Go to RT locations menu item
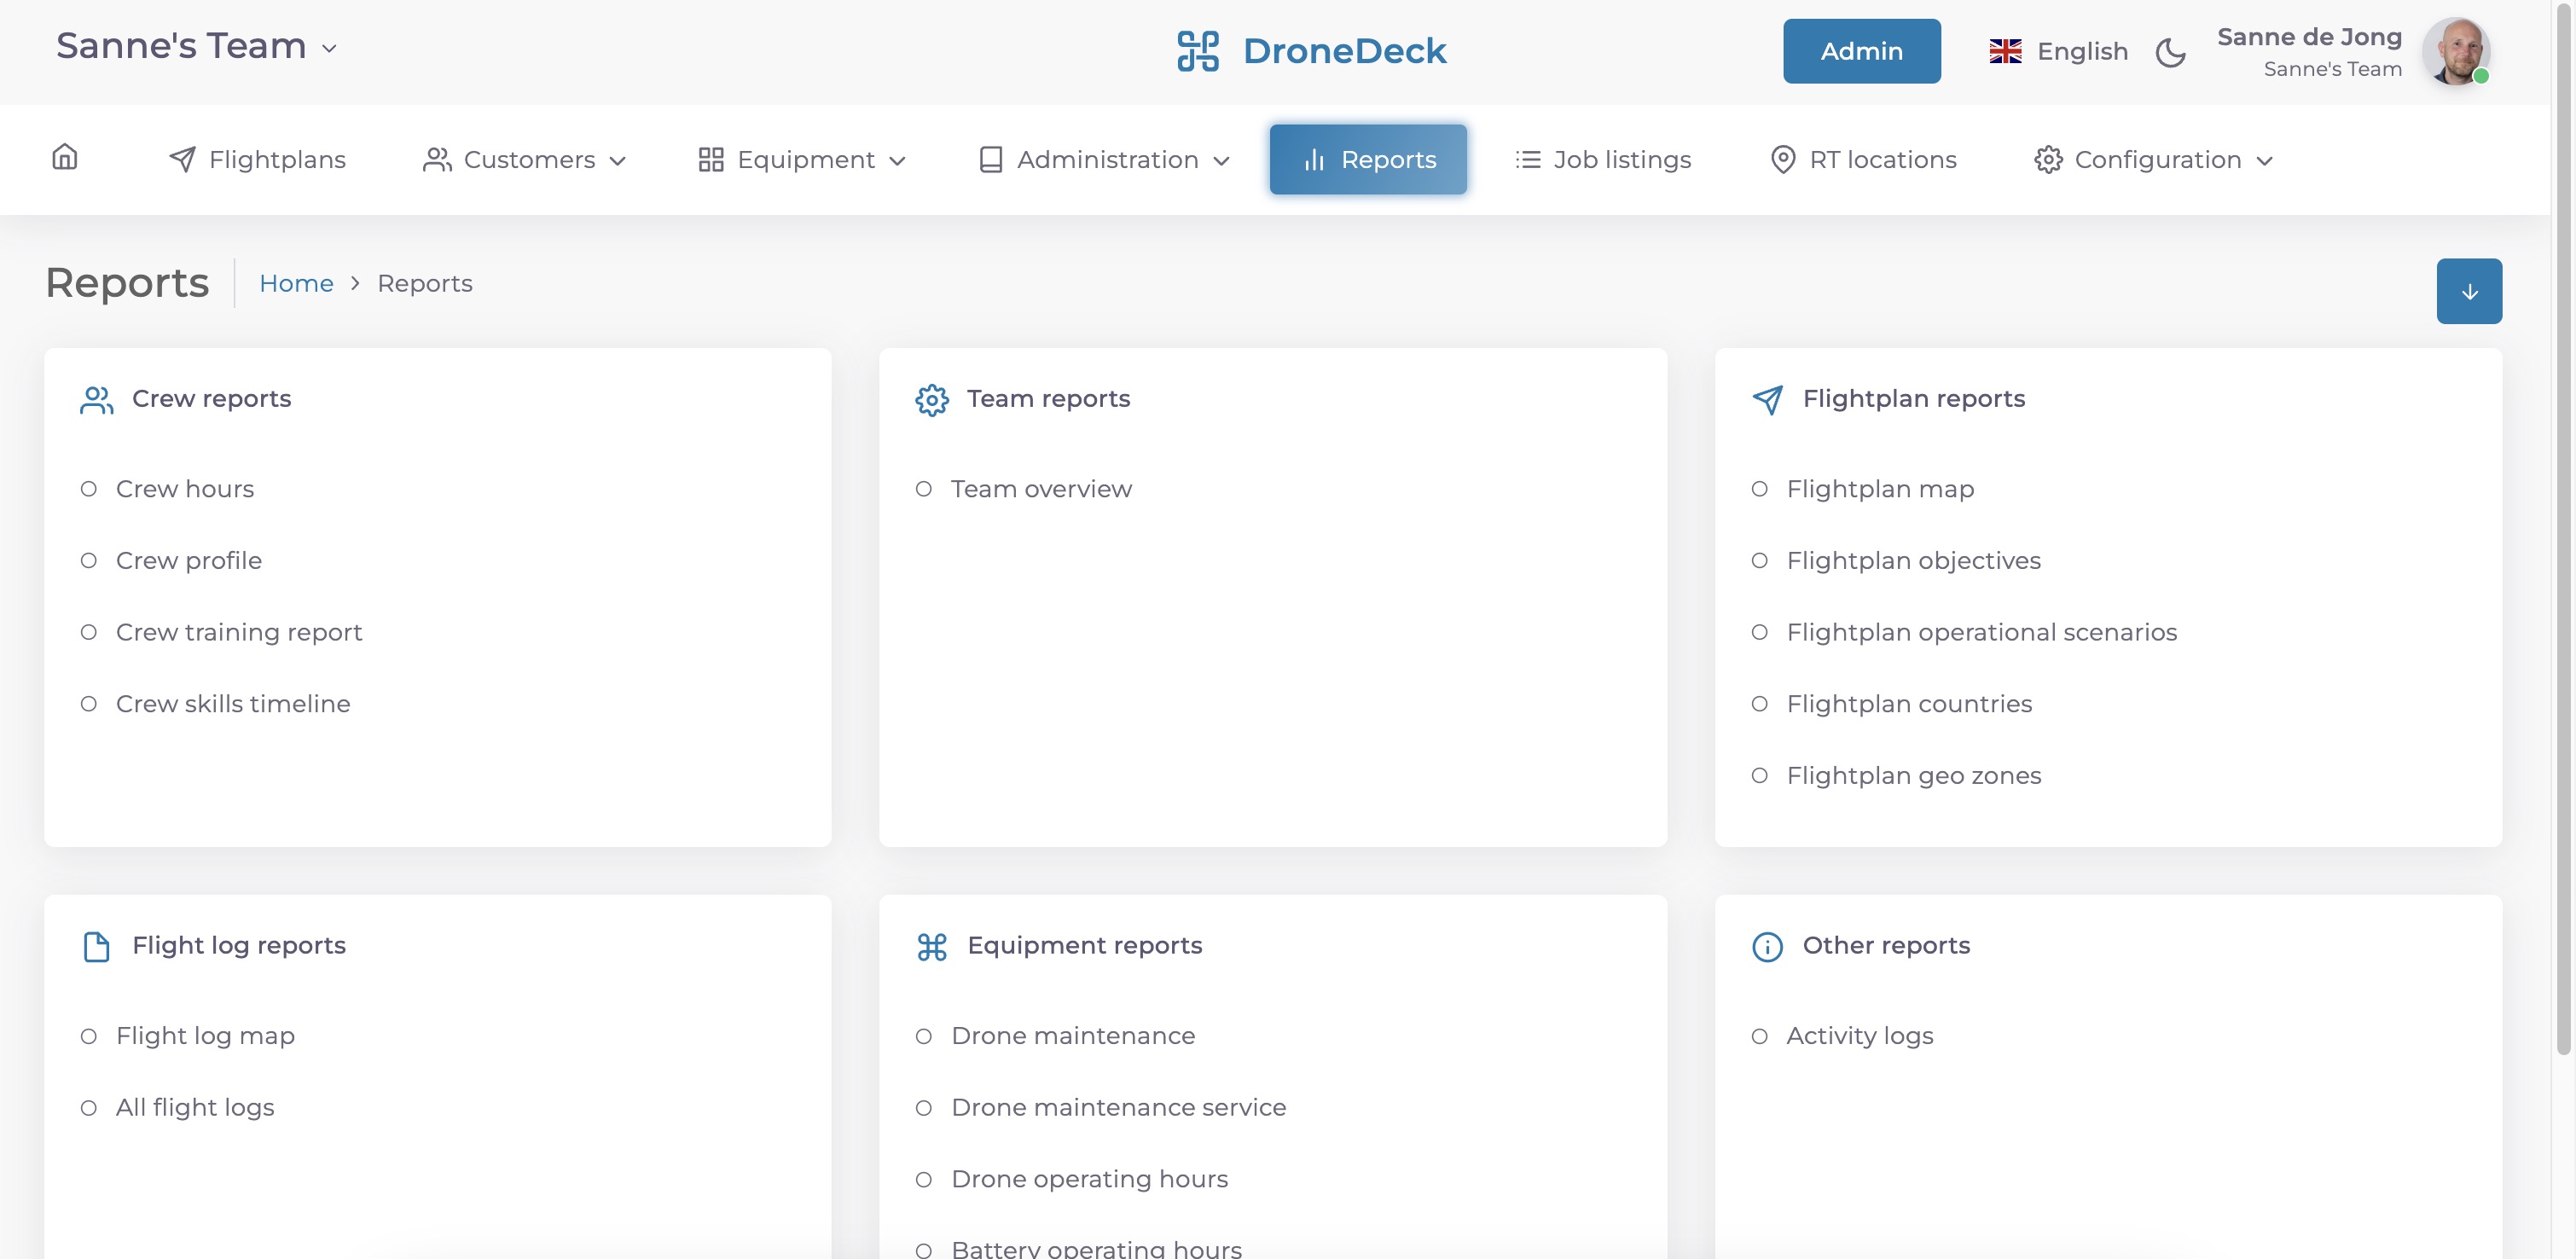Viewport: 2576px width, 1259px height. point(1863,160)
